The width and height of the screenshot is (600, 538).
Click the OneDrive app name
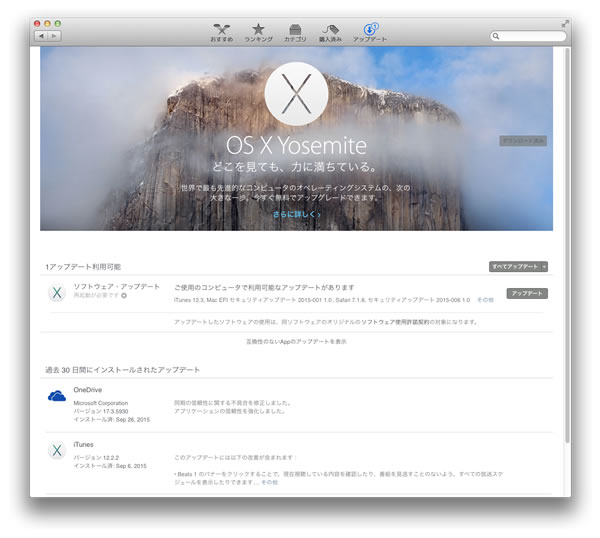coord(88,390)
